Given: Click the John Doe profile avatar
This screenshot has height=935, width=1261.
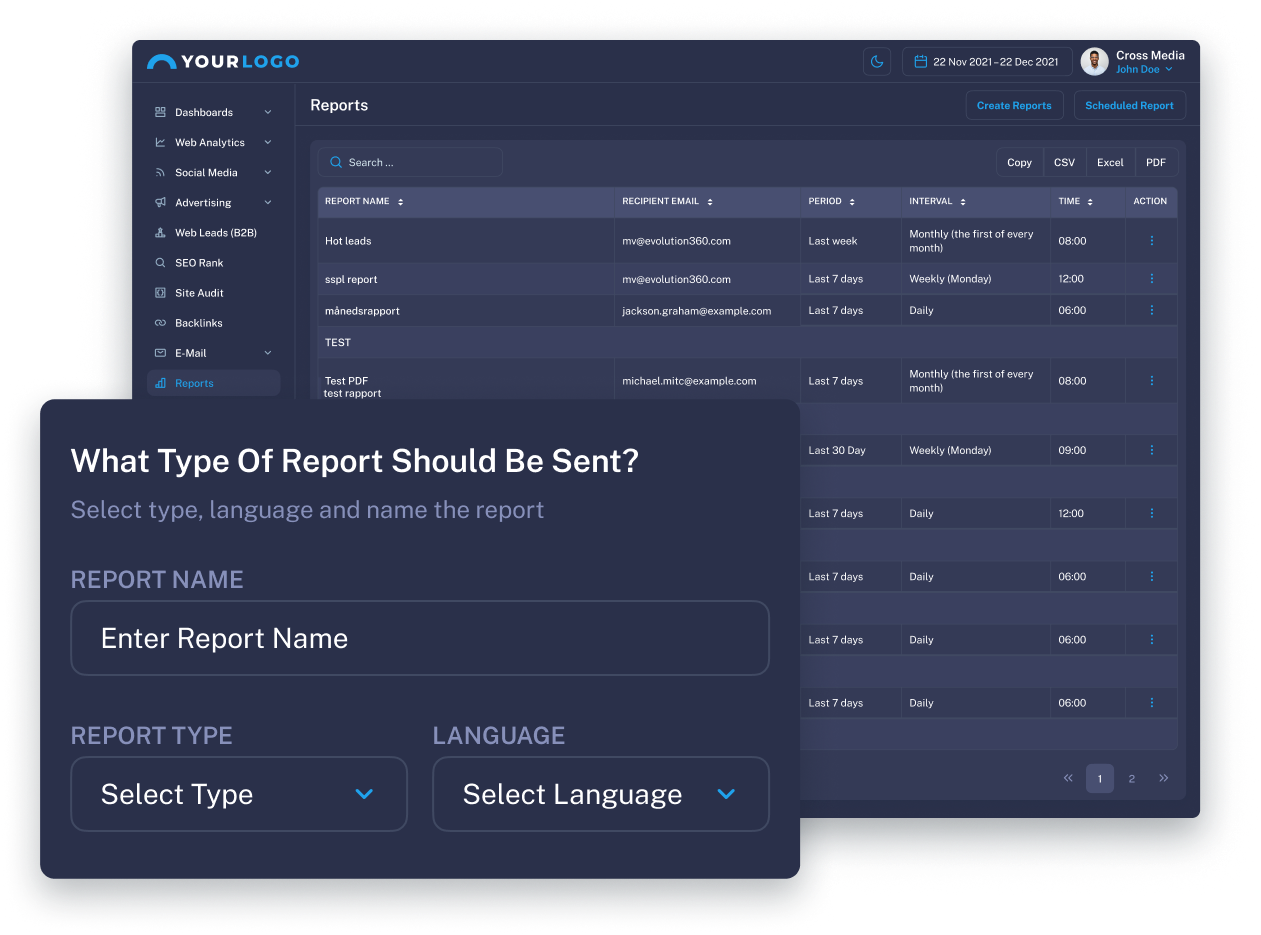Looking at the screenshot, I should (x=1094, y=62).
